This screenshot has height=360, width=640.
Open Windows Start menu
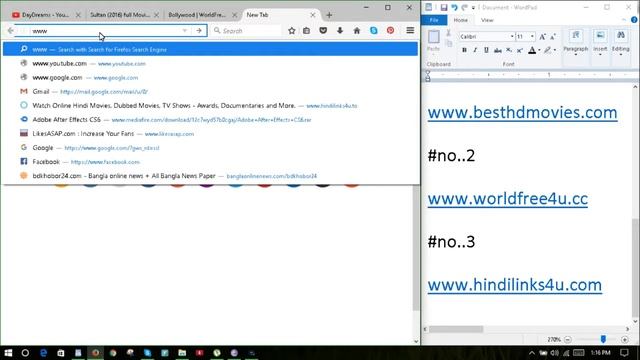click(8, 353)
